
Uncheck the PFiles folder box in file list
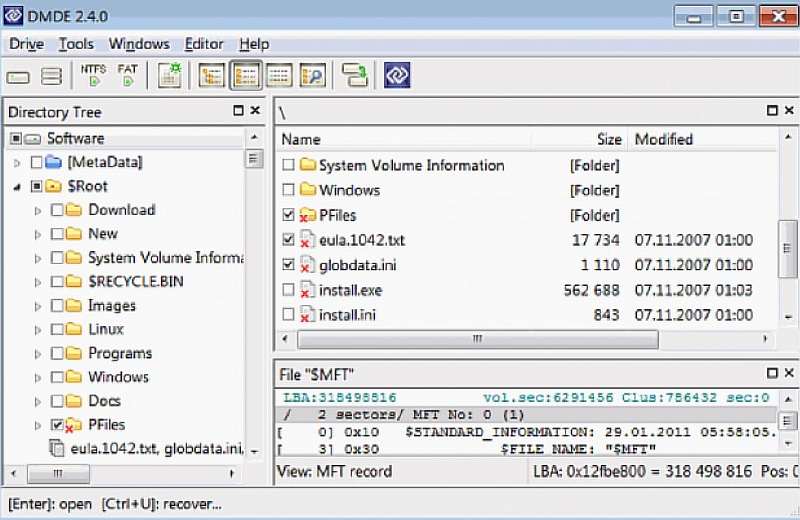288,215
